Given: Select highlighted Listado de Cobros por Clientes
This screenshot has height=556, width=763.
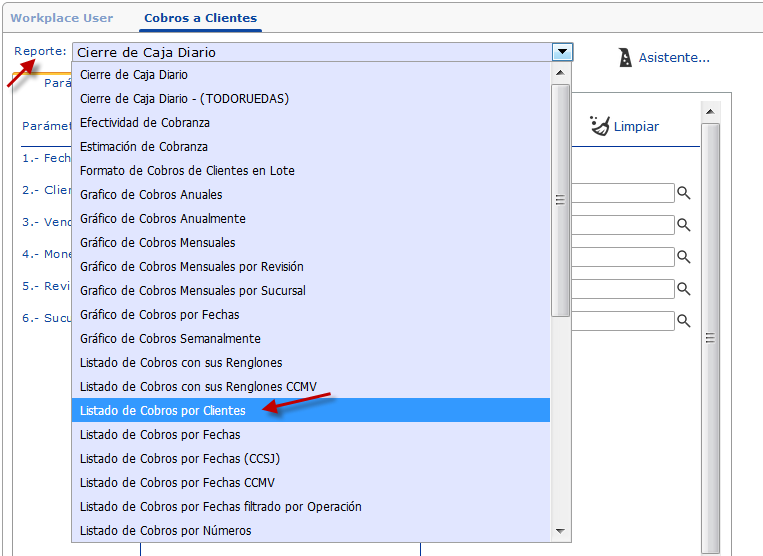Looking at the screenshot, I should 311,411.
